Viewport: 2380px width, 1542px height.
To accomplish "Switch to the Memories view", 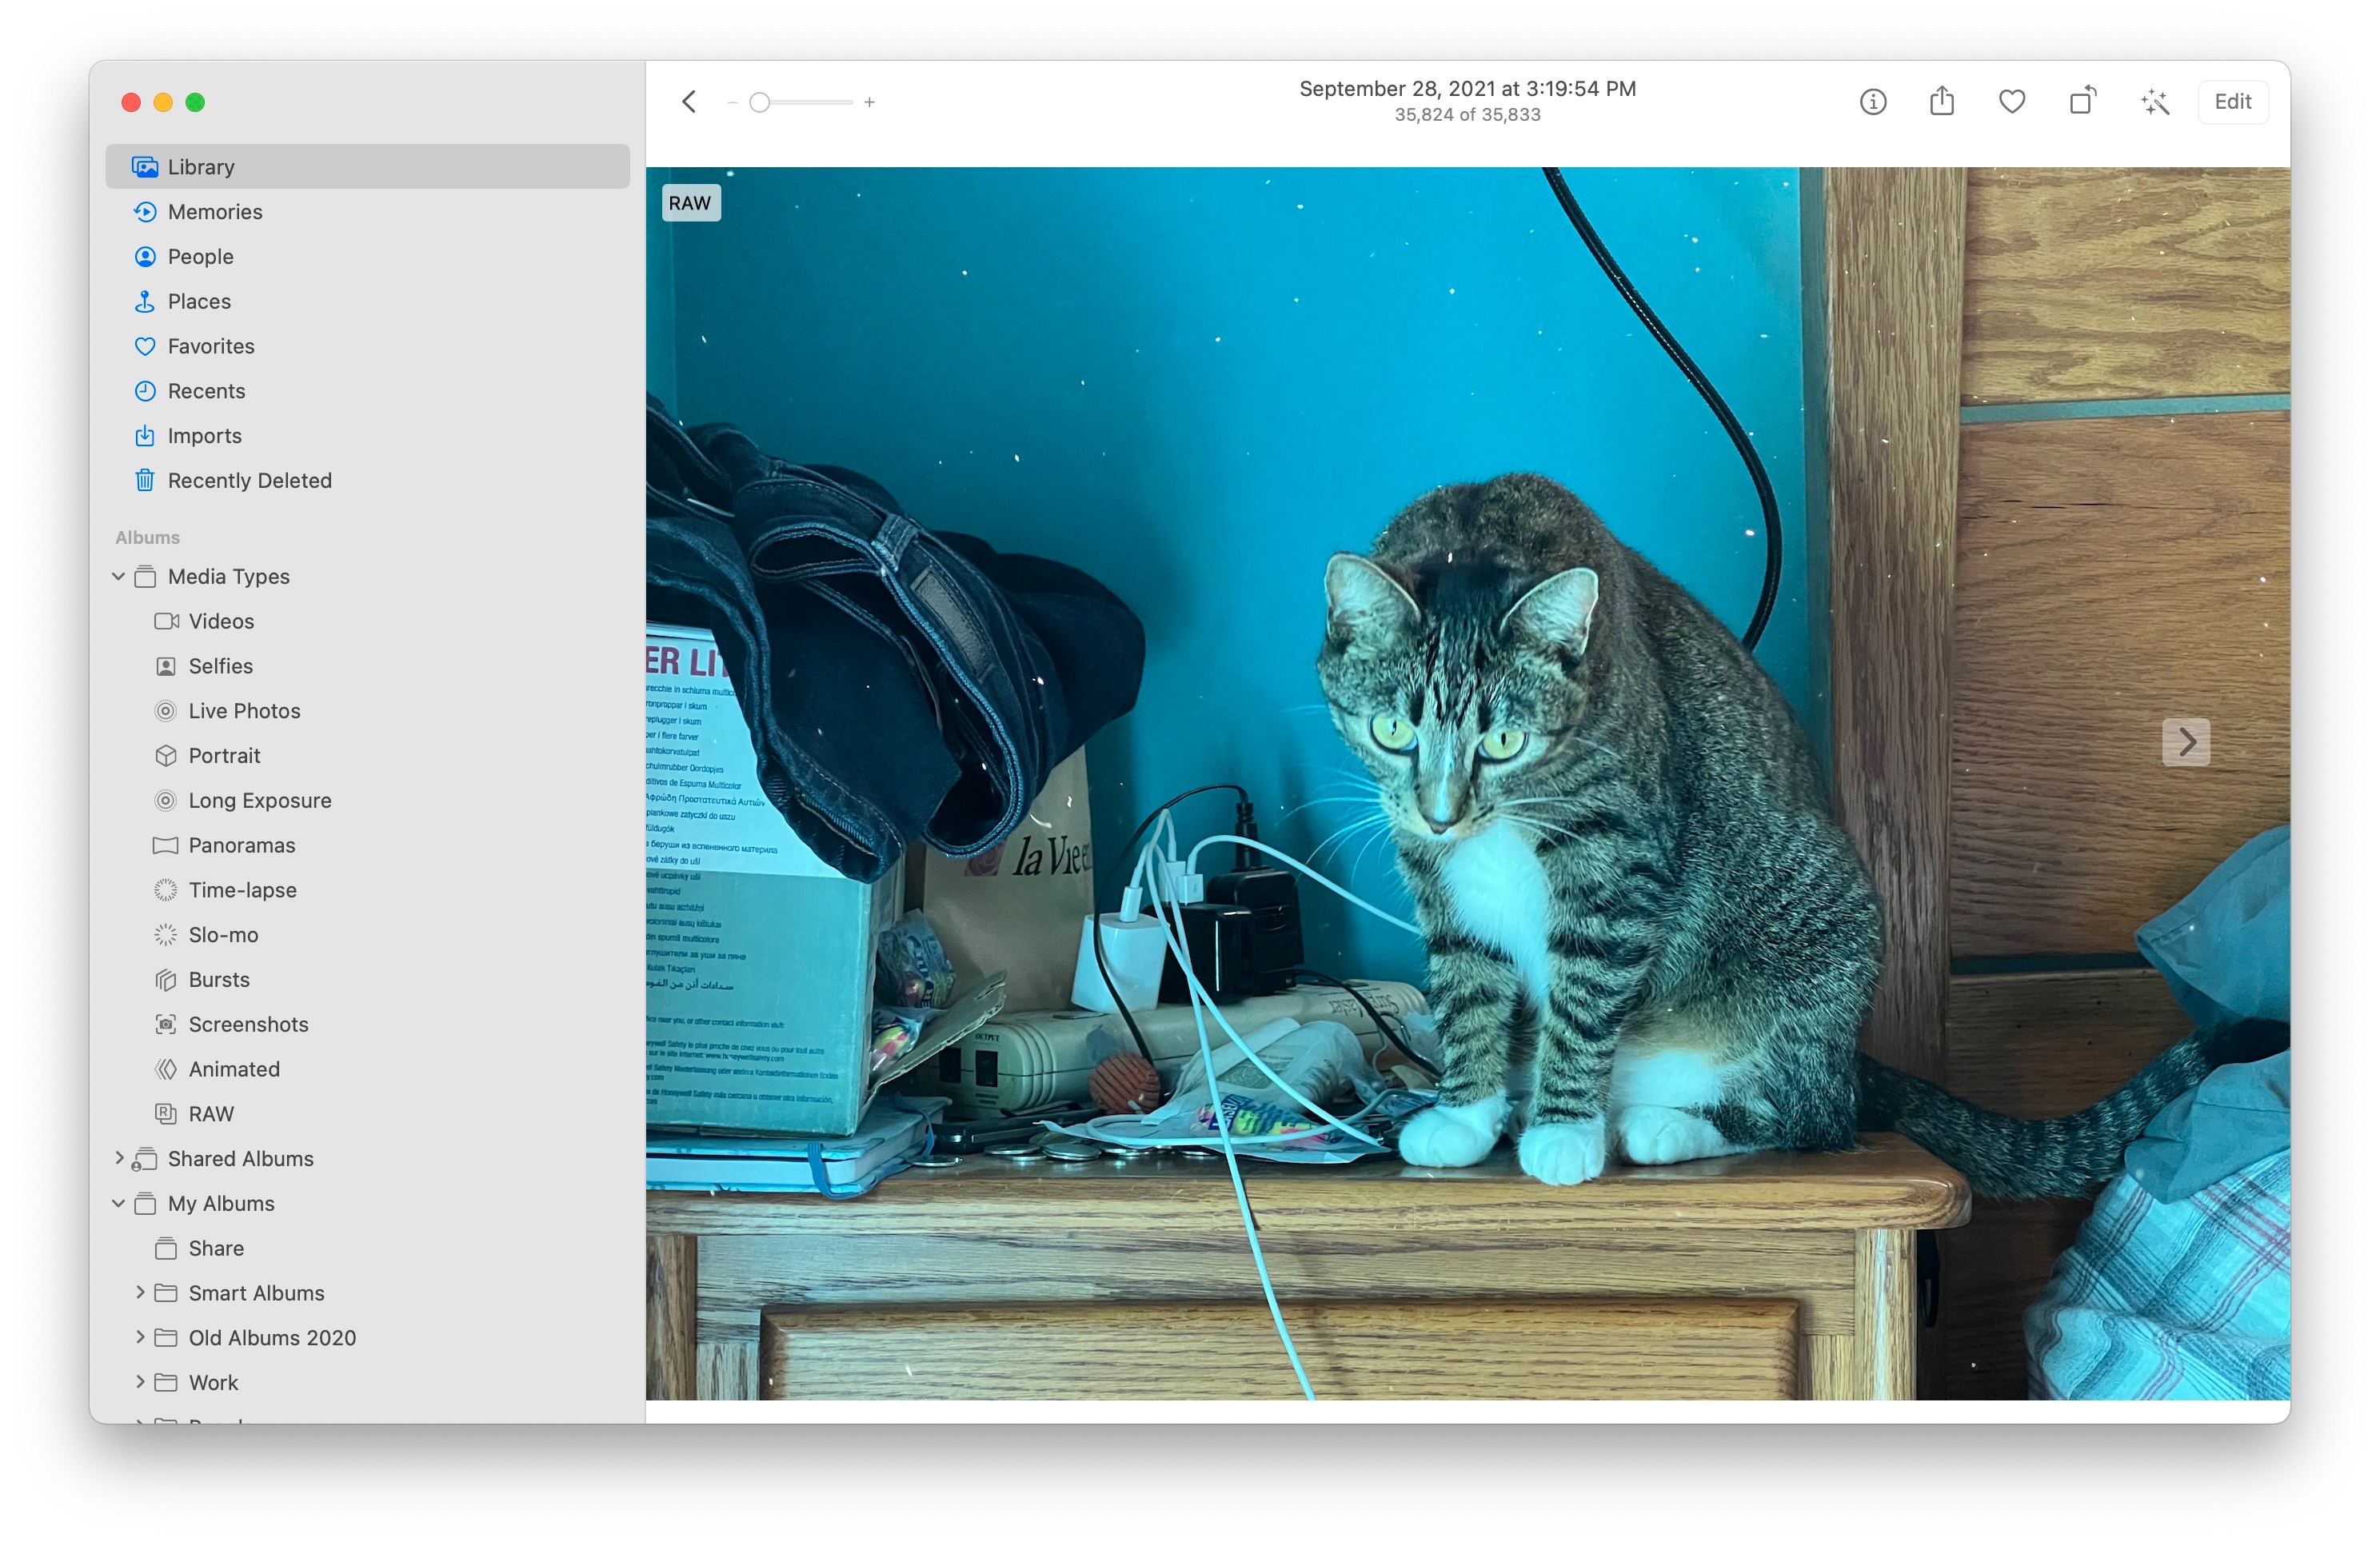I will click(x=214, y=211).
